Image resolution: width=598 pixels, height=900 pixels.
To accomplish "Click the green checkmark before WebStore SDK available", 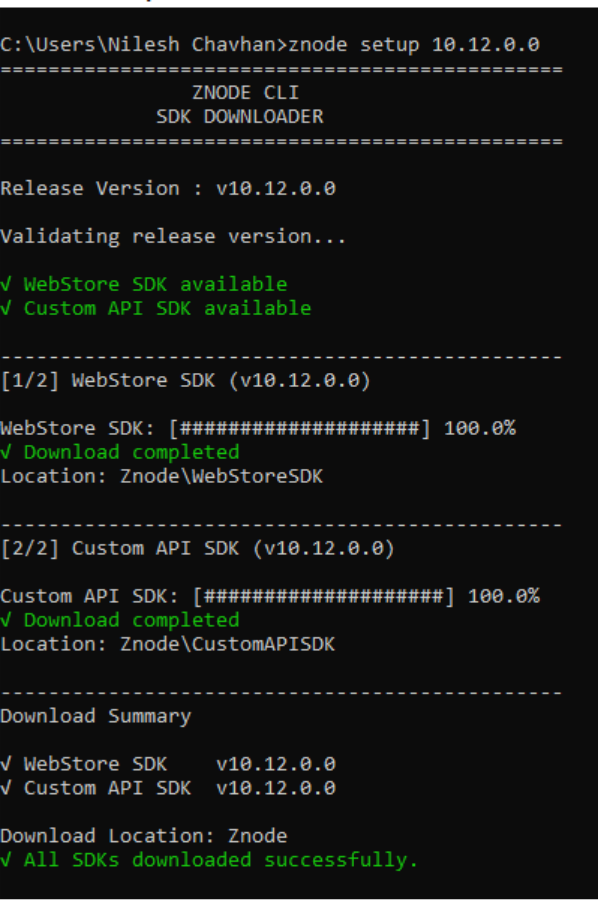I will point(6,285).
